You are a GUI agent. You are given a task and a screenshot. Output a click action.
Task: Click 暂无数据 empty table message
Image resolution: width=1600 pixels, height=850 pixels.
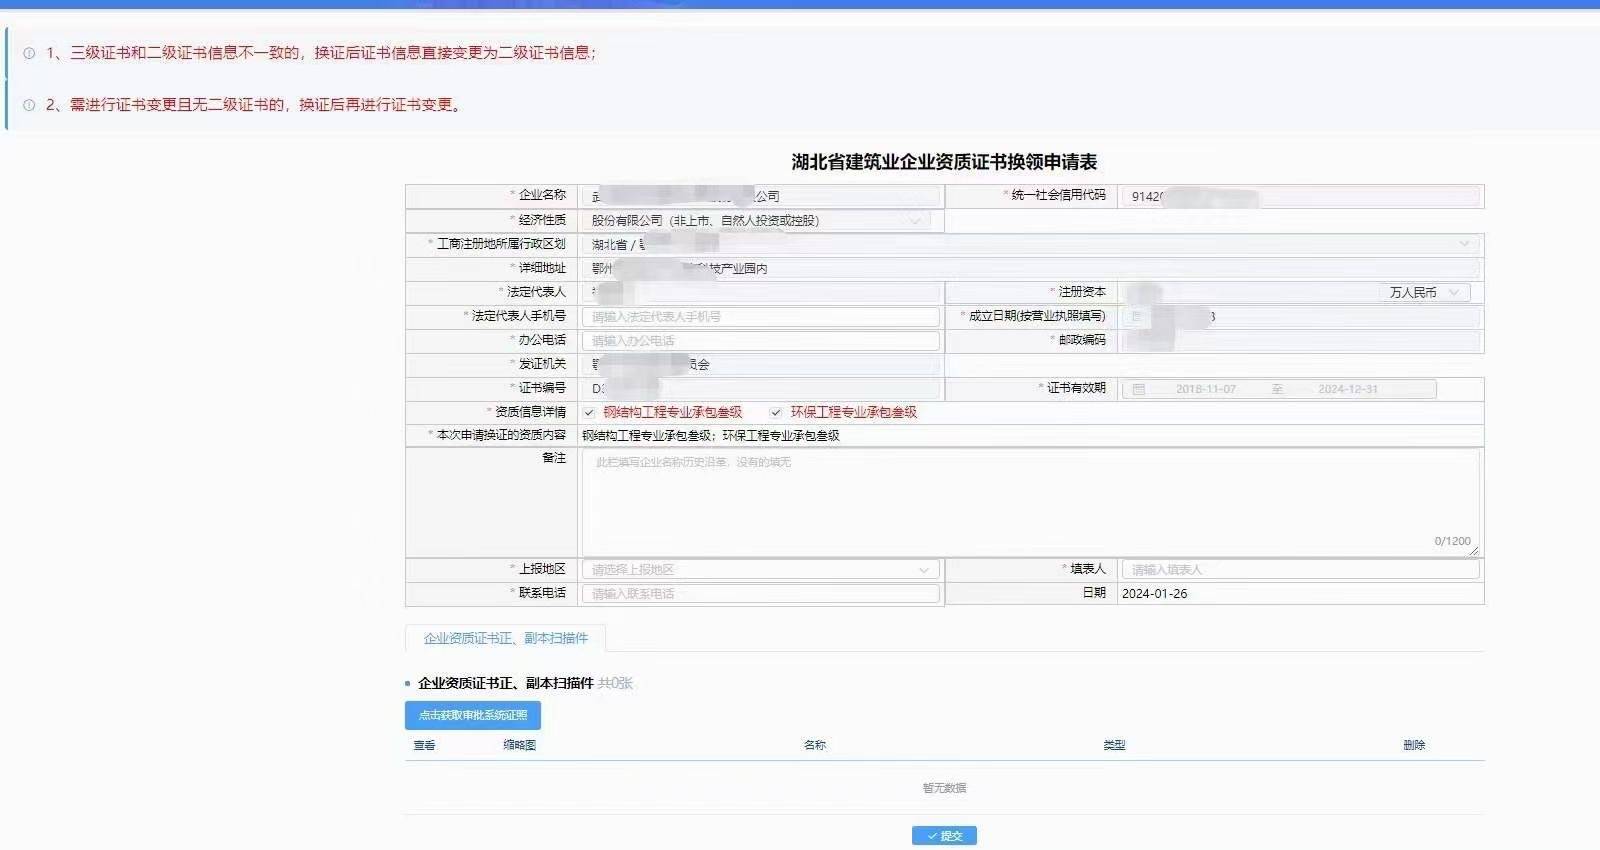click(944, 788)
